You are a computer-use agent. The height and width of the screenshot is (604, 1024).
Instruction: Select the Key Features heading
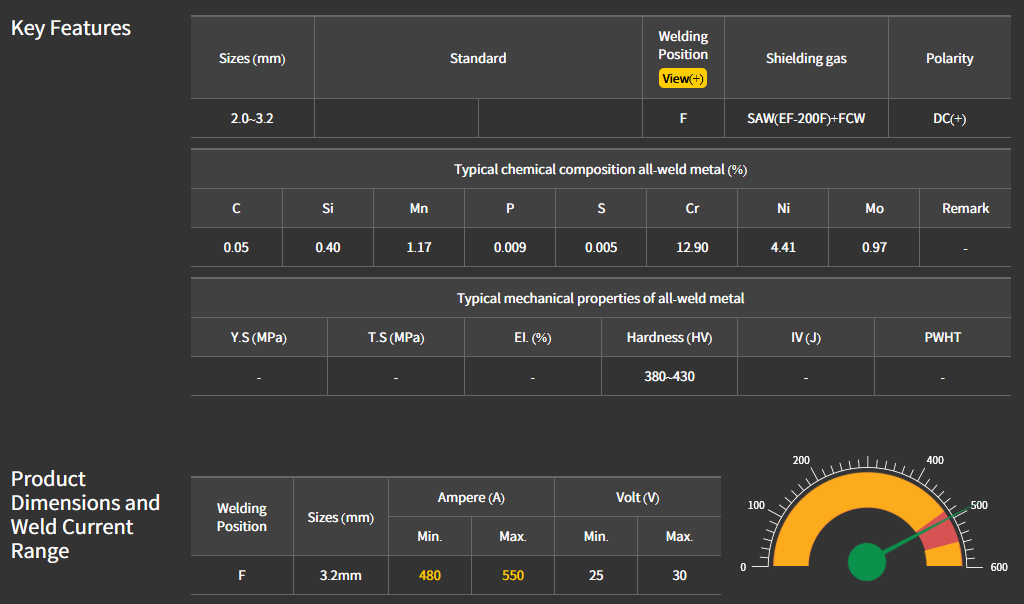click(x=71, y=28)
